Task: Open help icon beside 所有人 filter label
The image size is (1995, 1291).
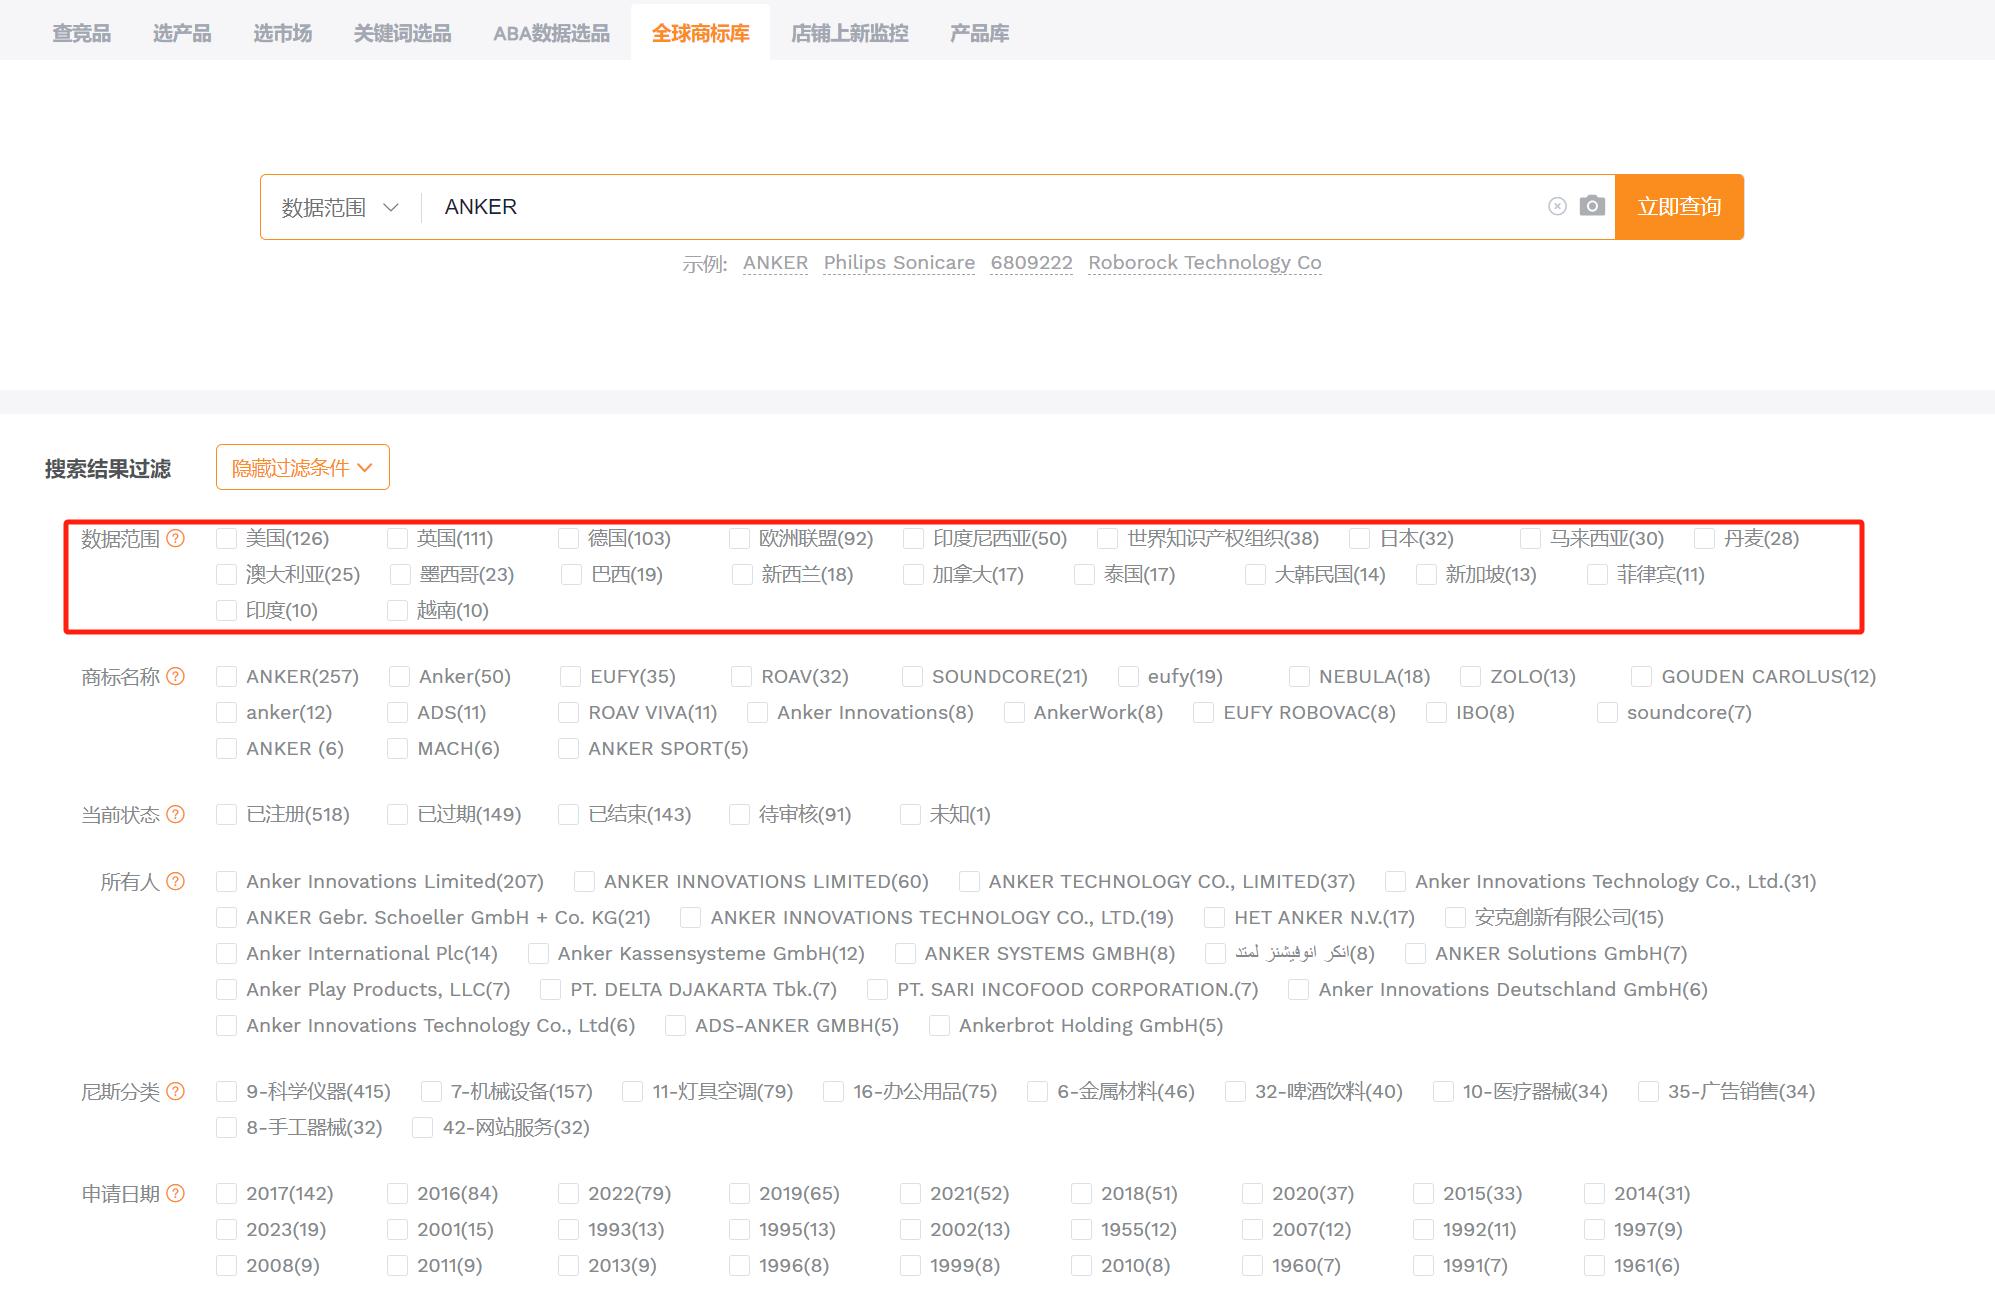Action: pyautogui.click(x=175, y=881)
